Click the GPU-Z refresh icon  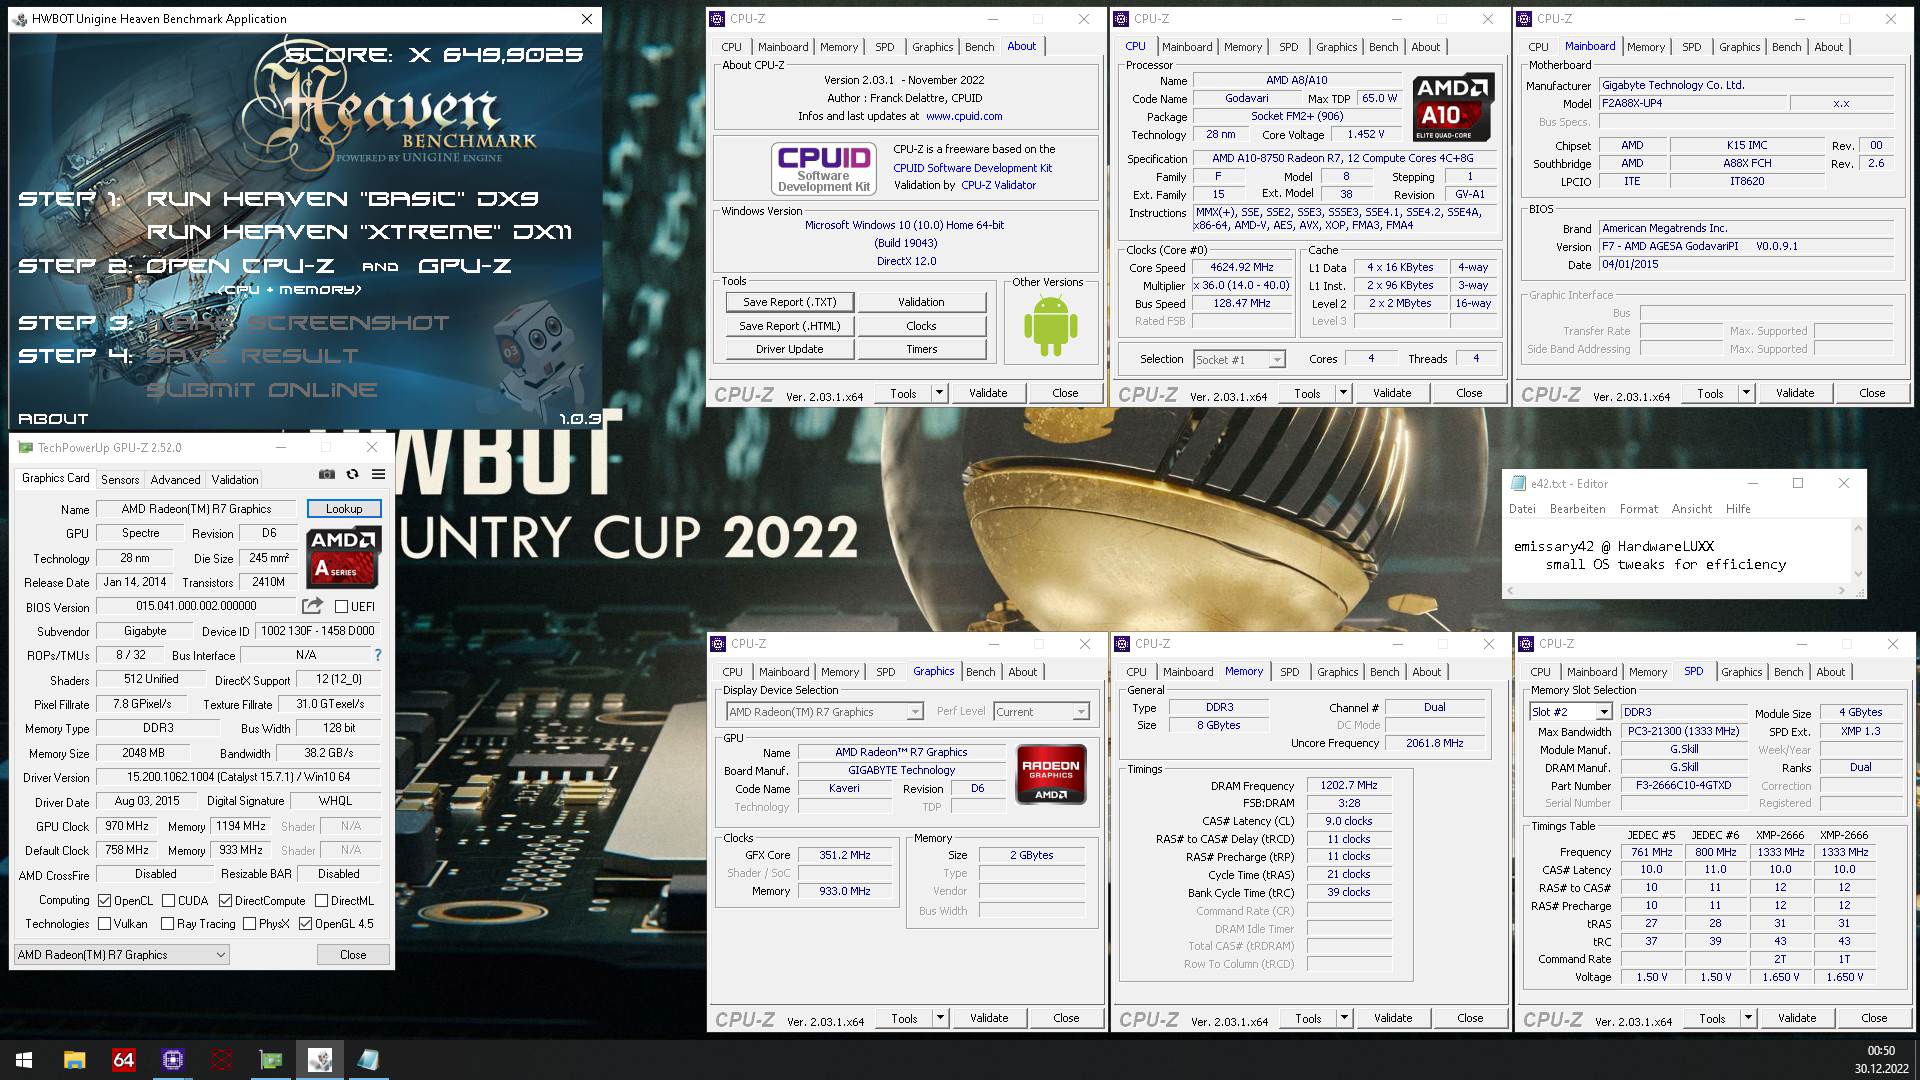(x=352, y=474)
